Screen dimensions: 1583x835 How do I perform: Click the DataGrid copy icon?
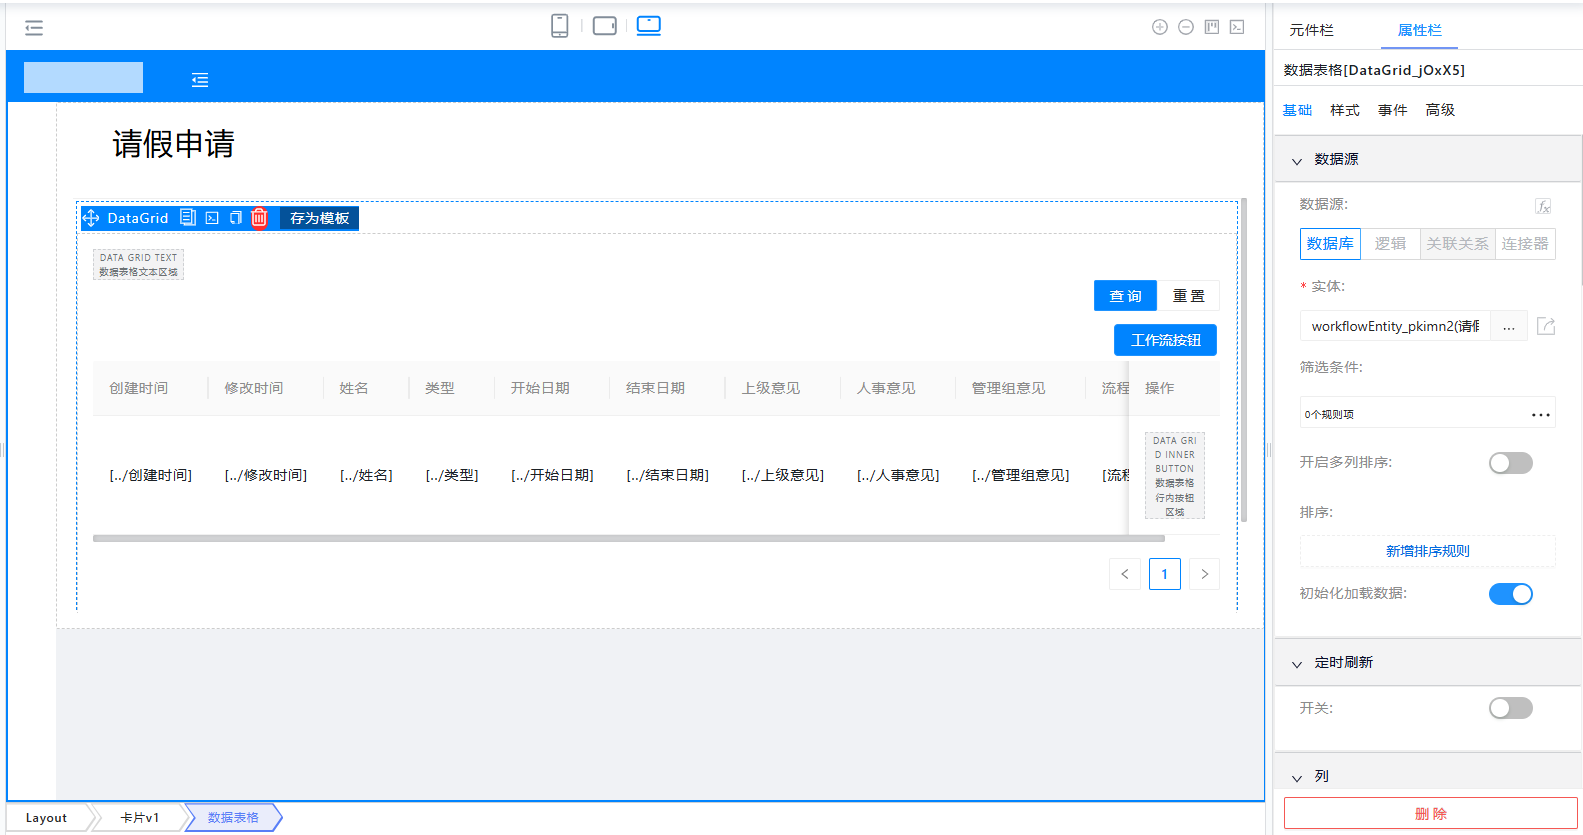tap(236, 218)
